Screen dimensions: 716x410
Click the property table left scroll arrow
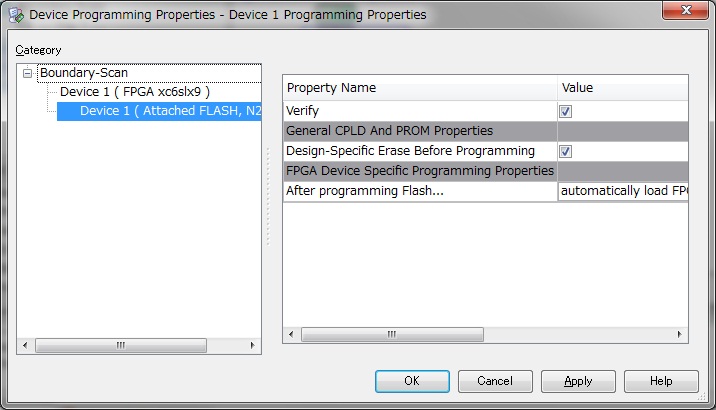tap(291, 334)
